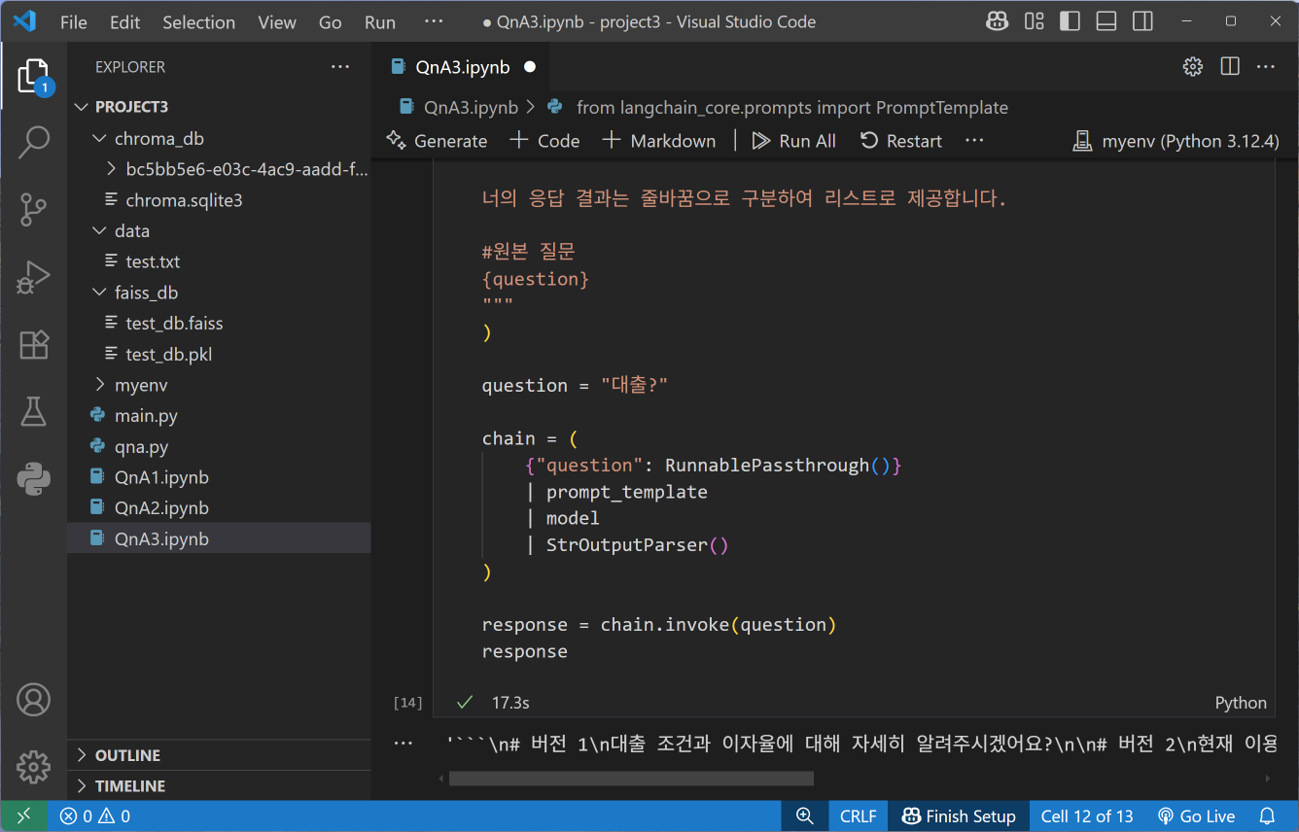Open the Selection menu
This screenshot has width=1299, height=832.
click(199, 22)
